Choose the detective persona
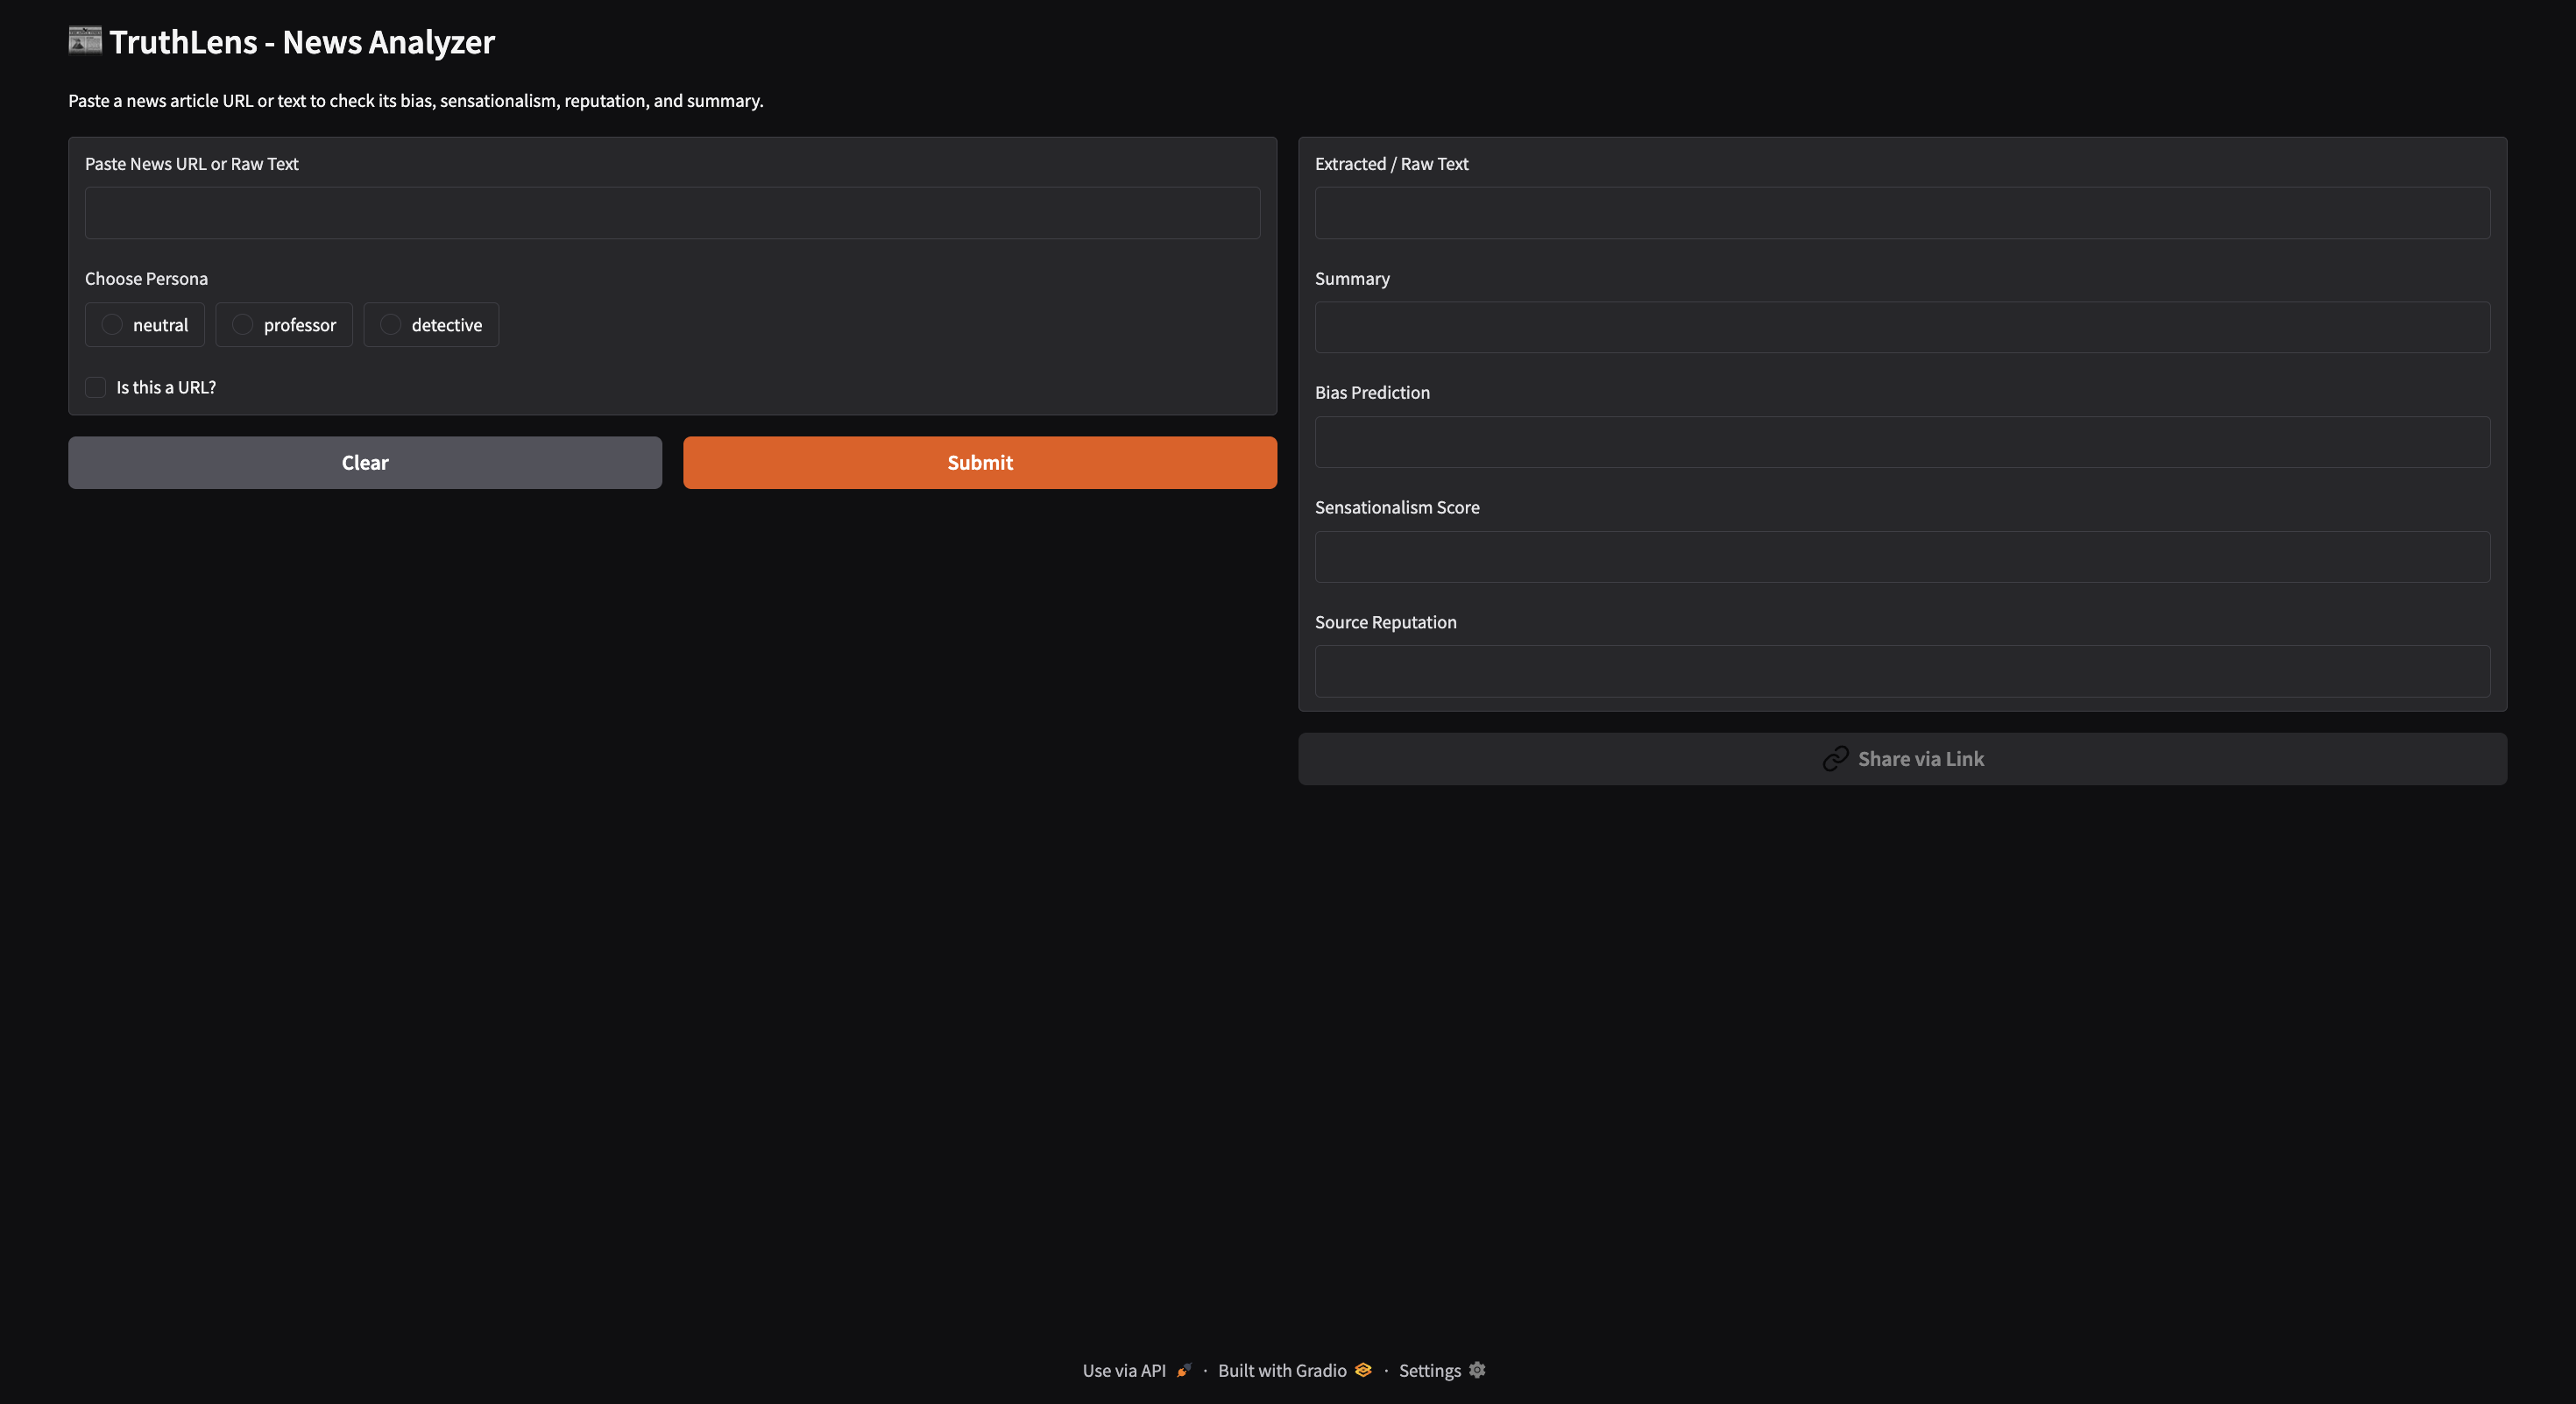This screenshot has height=1404, width=2576. click(x=390, y=325)
